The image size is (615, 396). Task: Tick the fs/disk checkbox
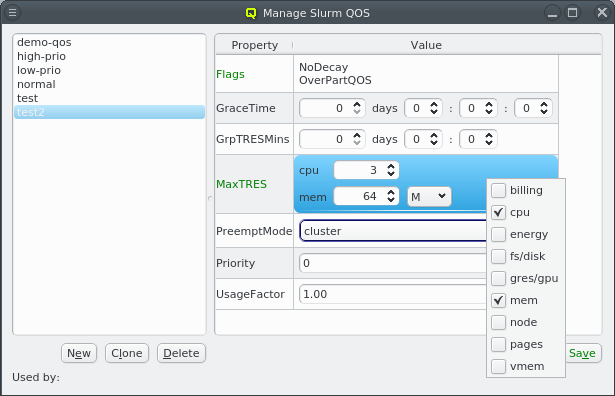499,256
